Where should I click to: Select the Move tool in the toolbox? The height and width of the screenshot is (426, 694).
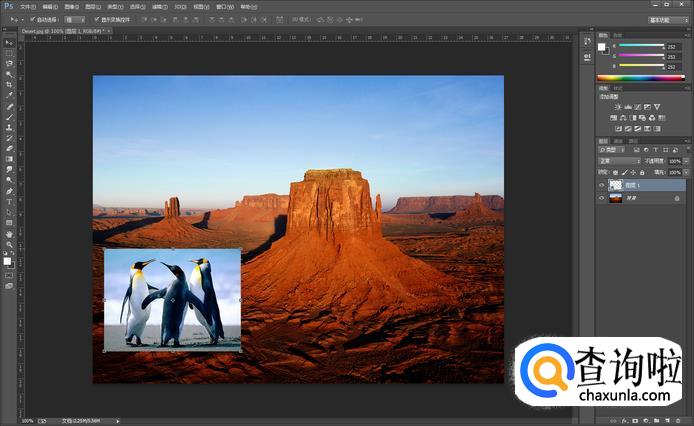click(x=9, y=43)
